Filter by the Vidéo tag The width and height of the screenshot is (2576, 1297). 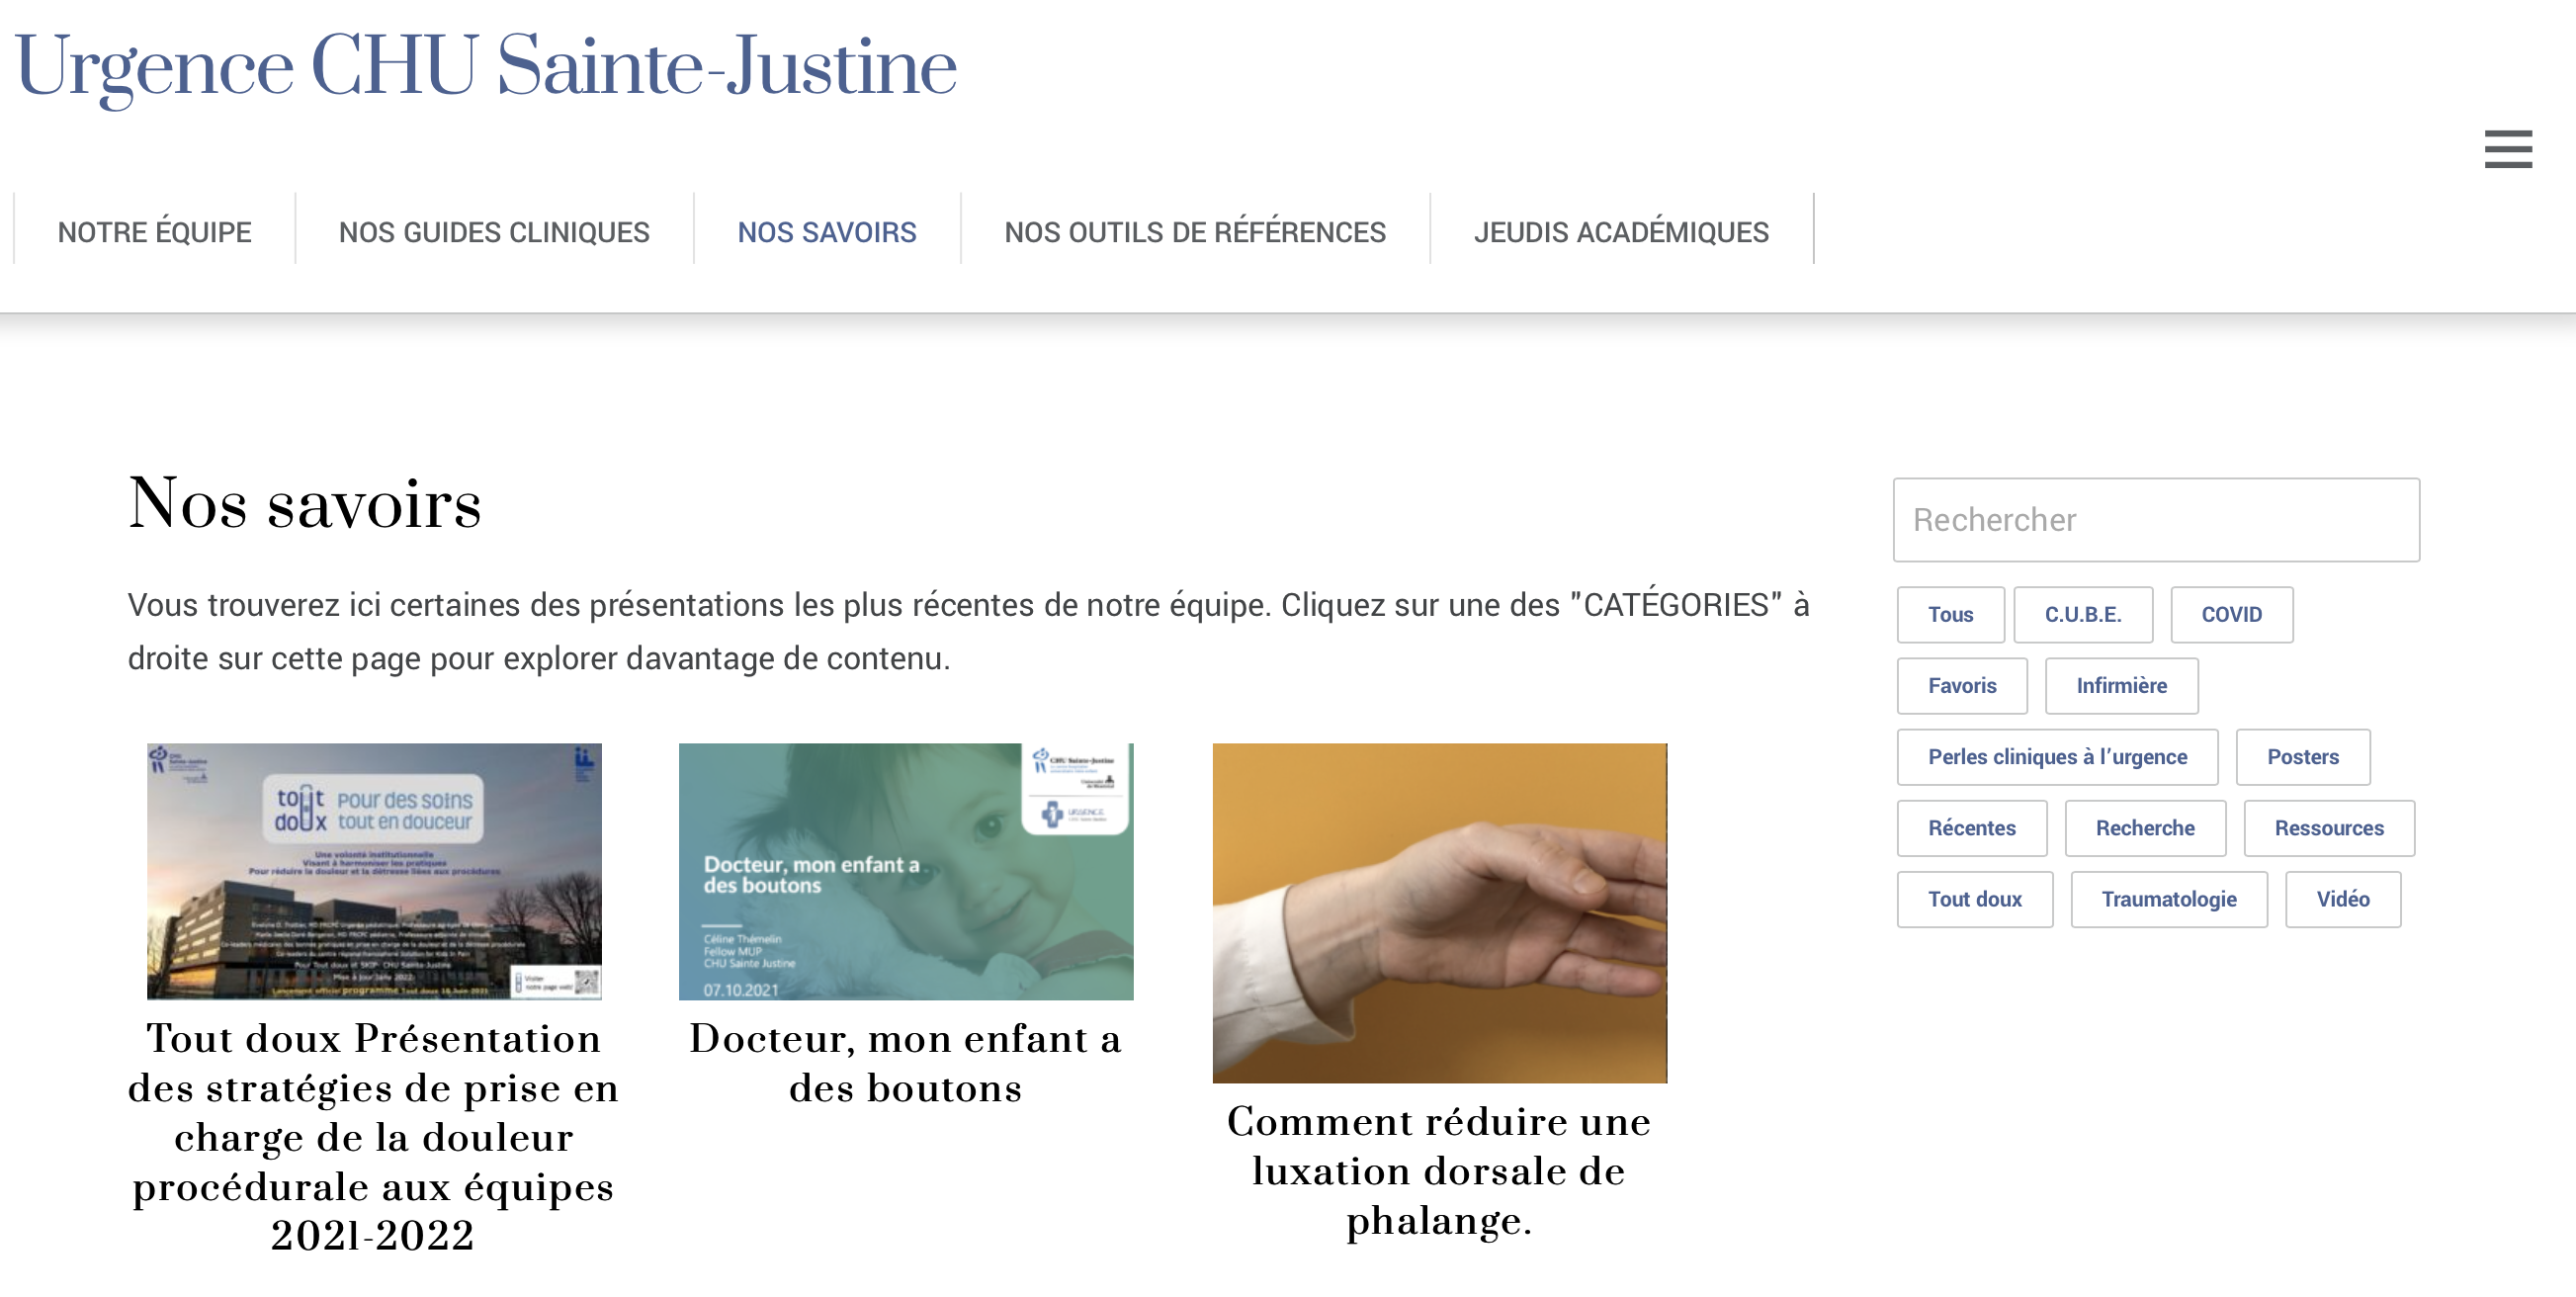2342,899
